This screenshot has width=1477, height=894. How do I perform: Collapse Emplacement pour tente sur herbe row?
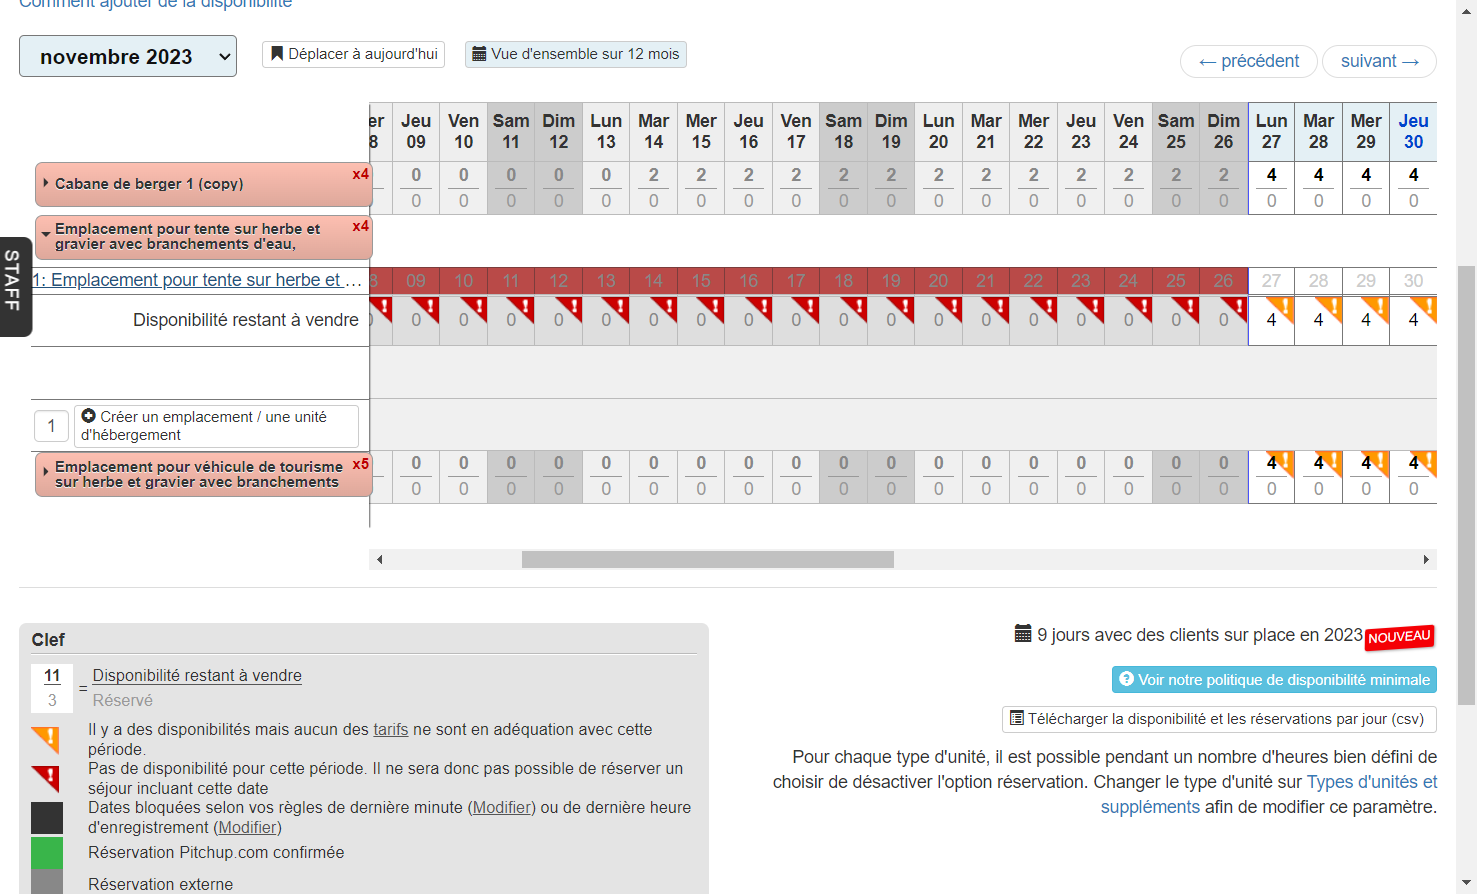pyautogui.click(x=203, y=237)
